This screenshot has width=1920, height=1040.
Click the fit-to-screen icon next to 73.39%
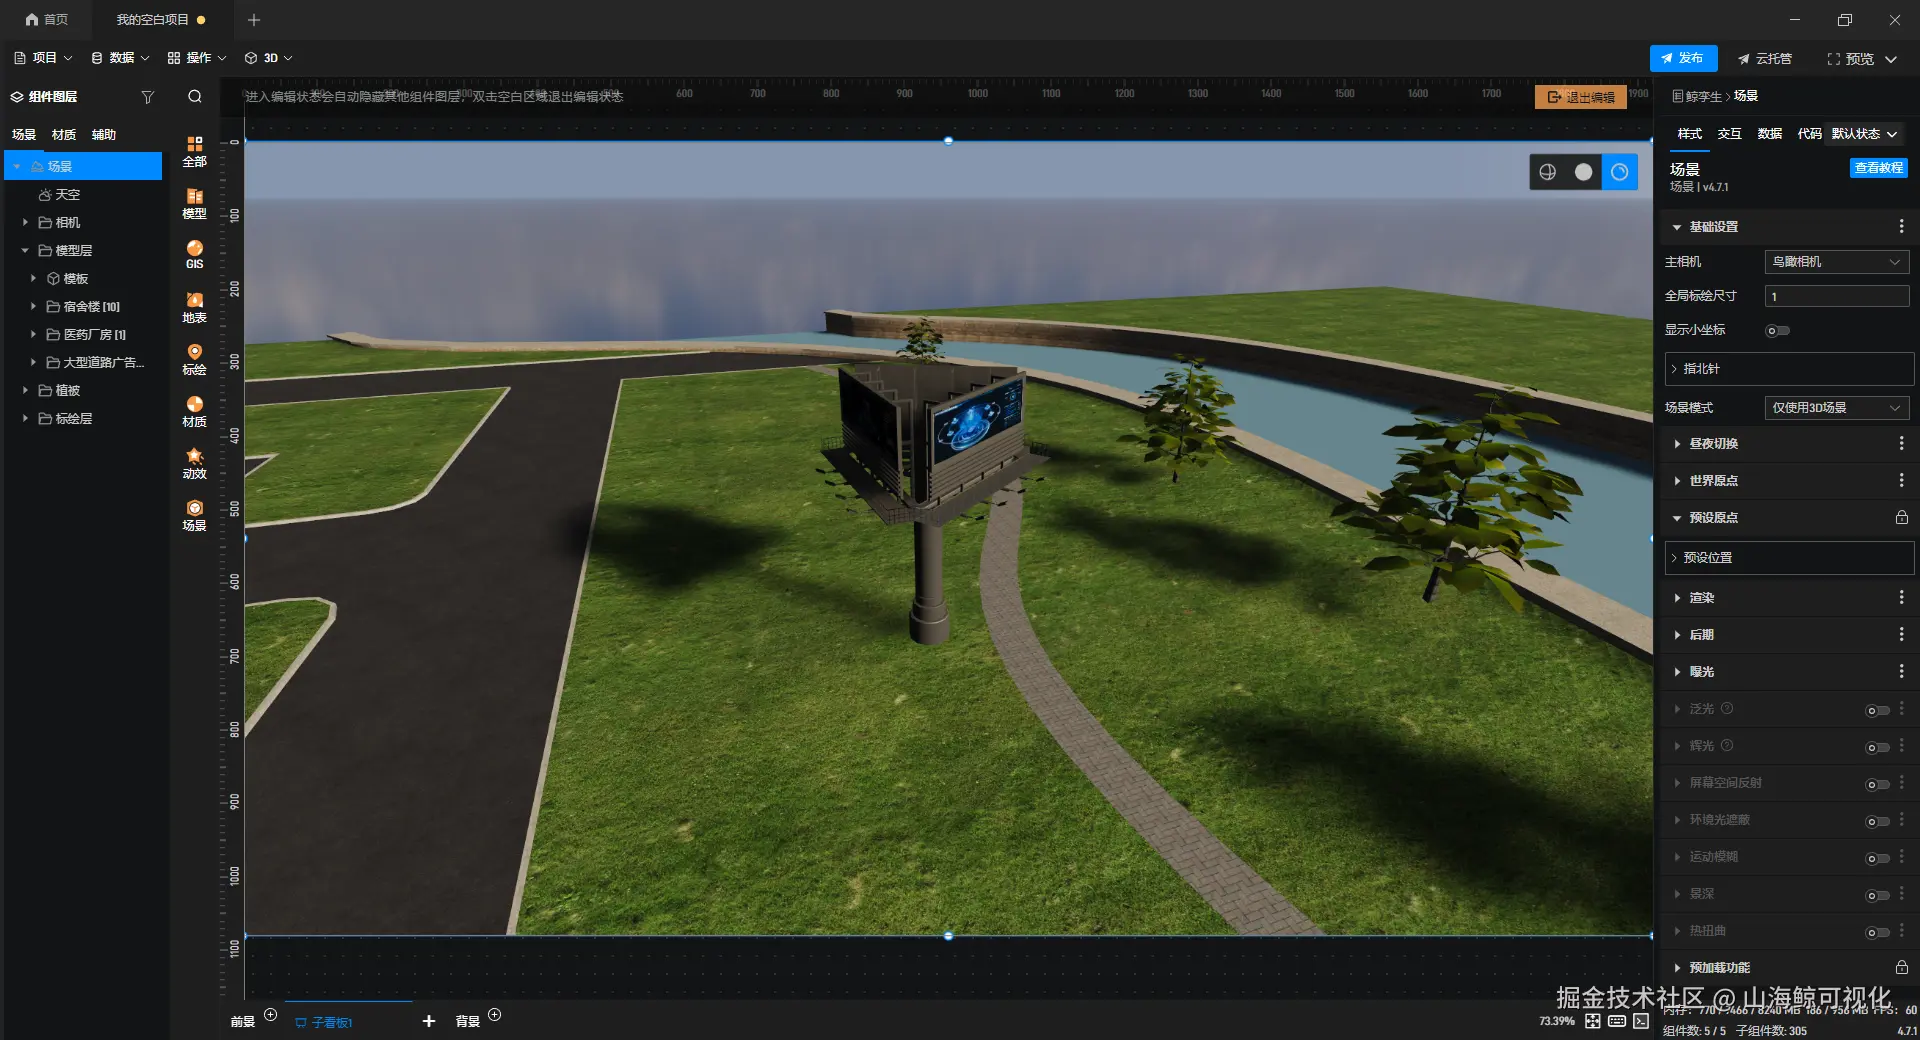pyautogui.click(x=1593, y=1021)
